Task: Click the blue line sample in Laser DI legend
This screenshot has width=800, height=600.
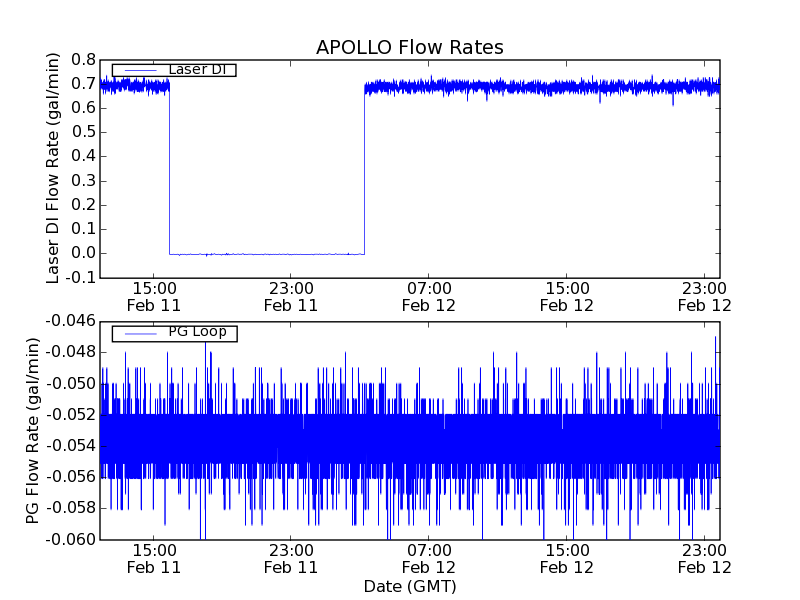Action: 138,70
